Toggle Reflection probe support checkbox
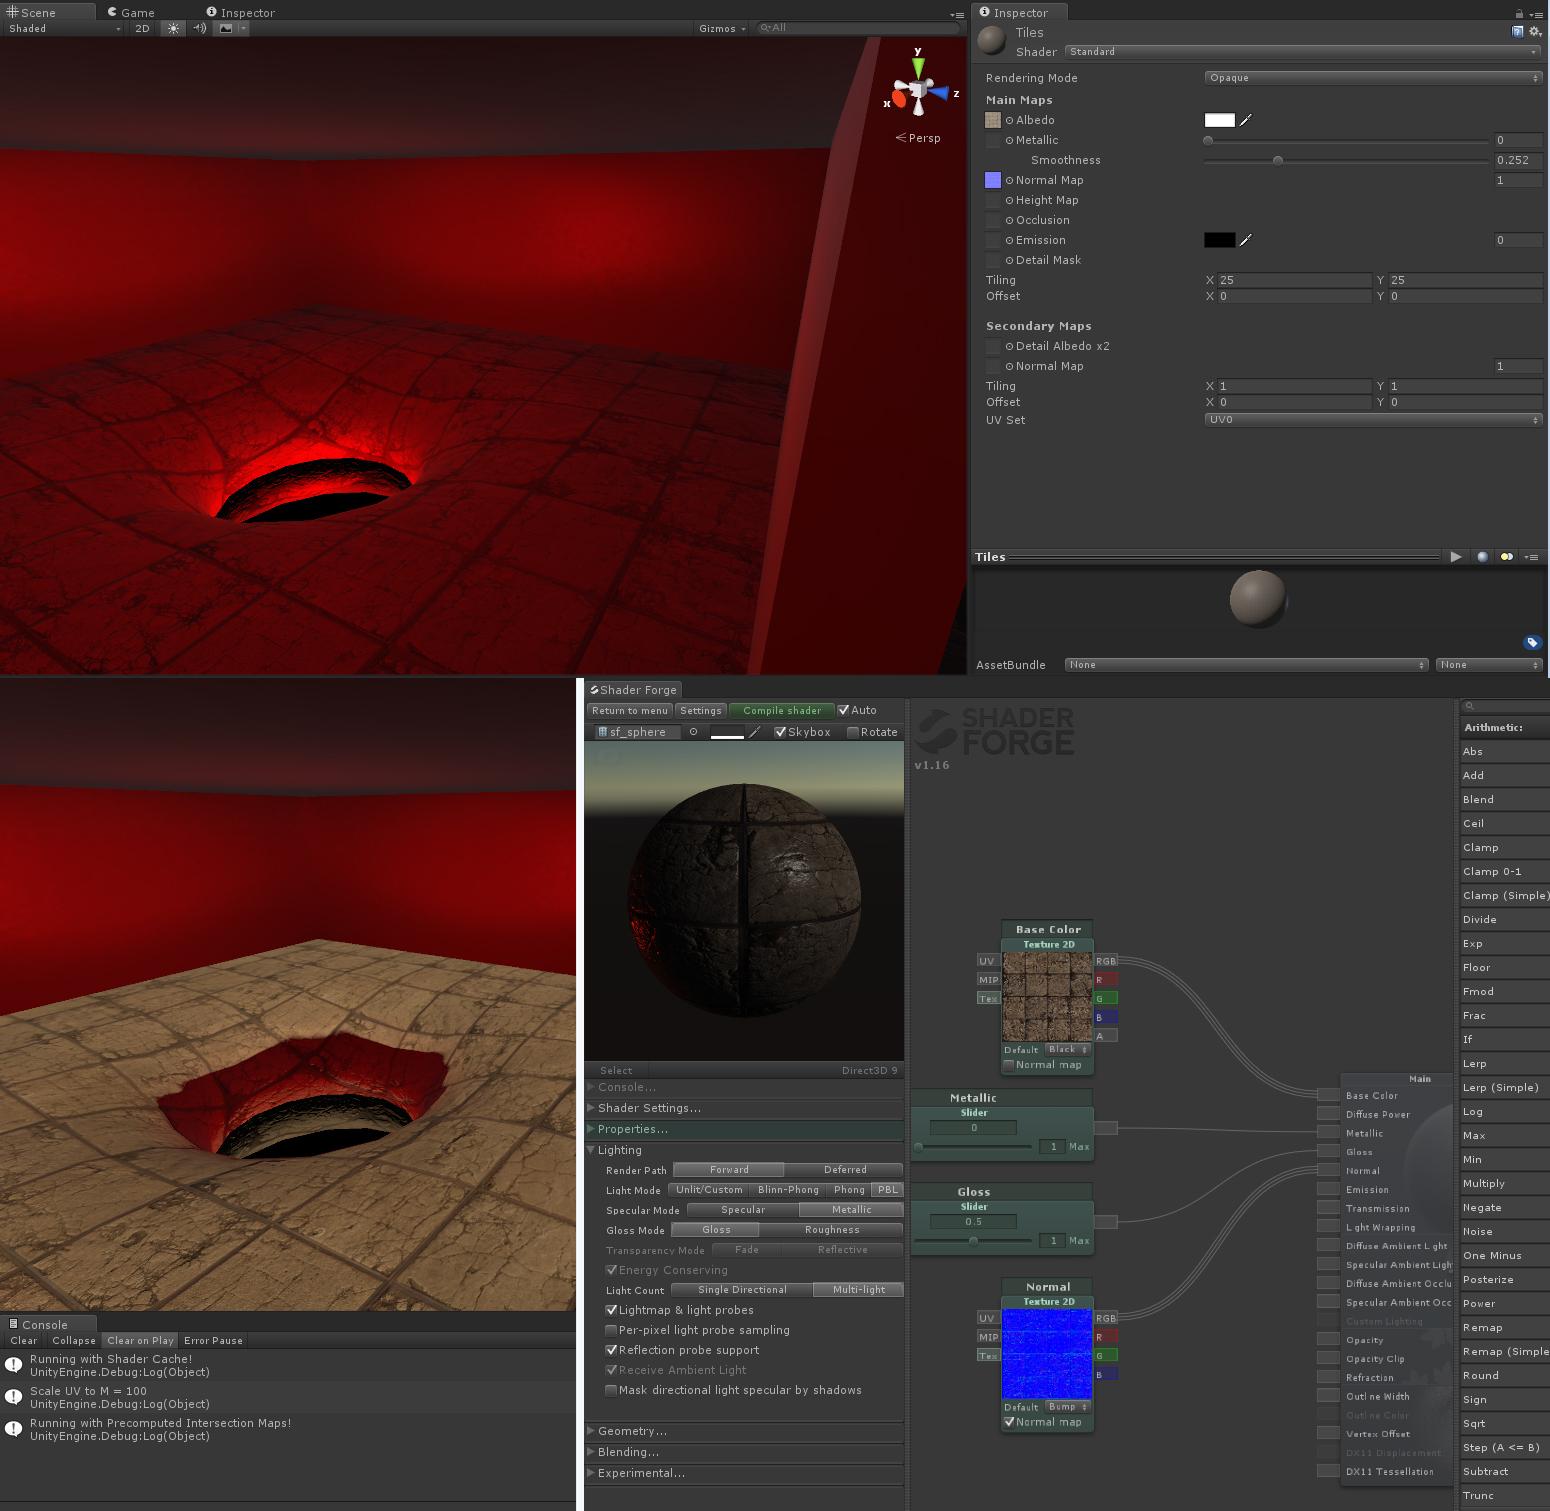 click(611, 1350)
